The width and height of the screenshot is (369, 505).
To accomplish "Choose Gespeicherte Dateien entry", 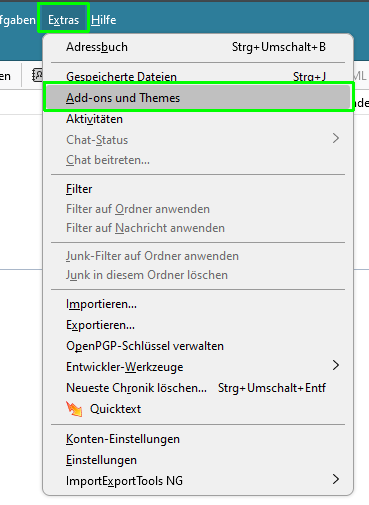I will (x=198, y=76).
